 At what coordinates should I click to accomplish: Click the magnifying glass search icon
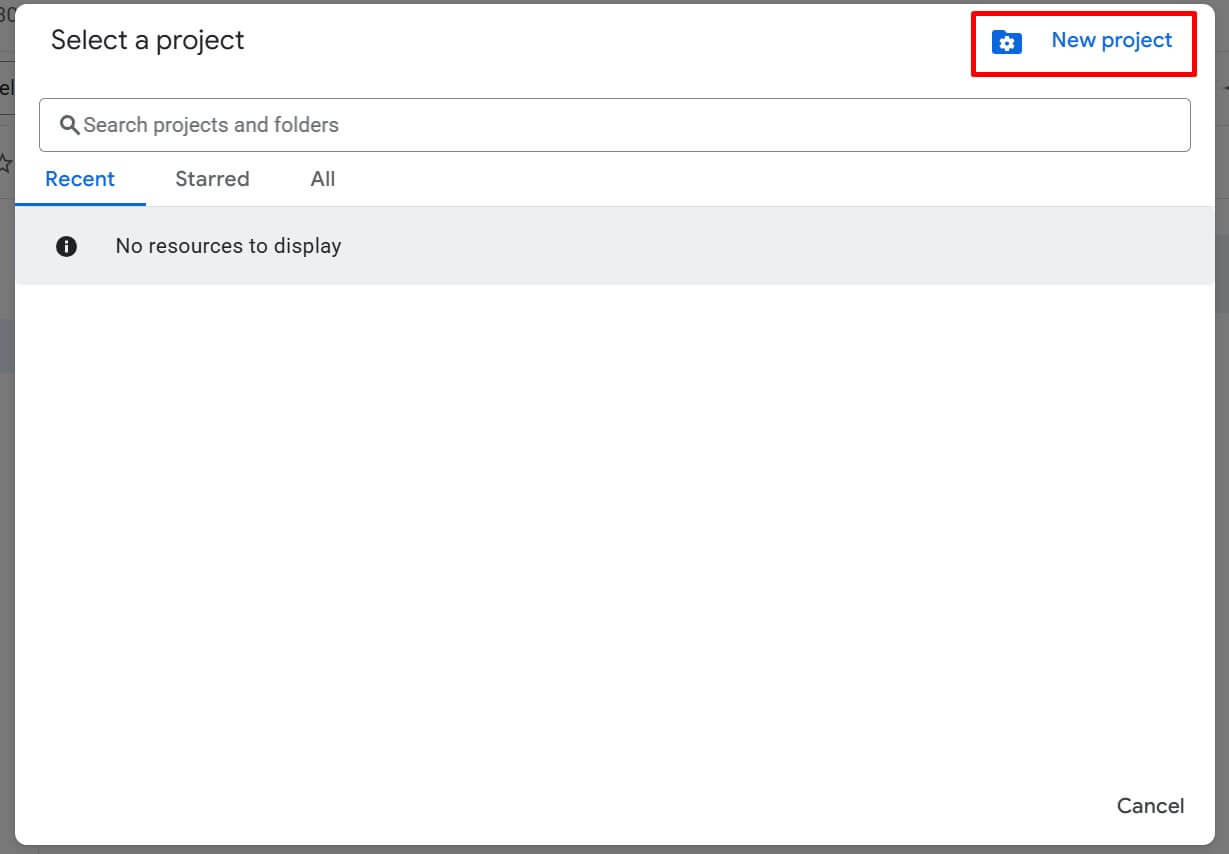(69, 125)
